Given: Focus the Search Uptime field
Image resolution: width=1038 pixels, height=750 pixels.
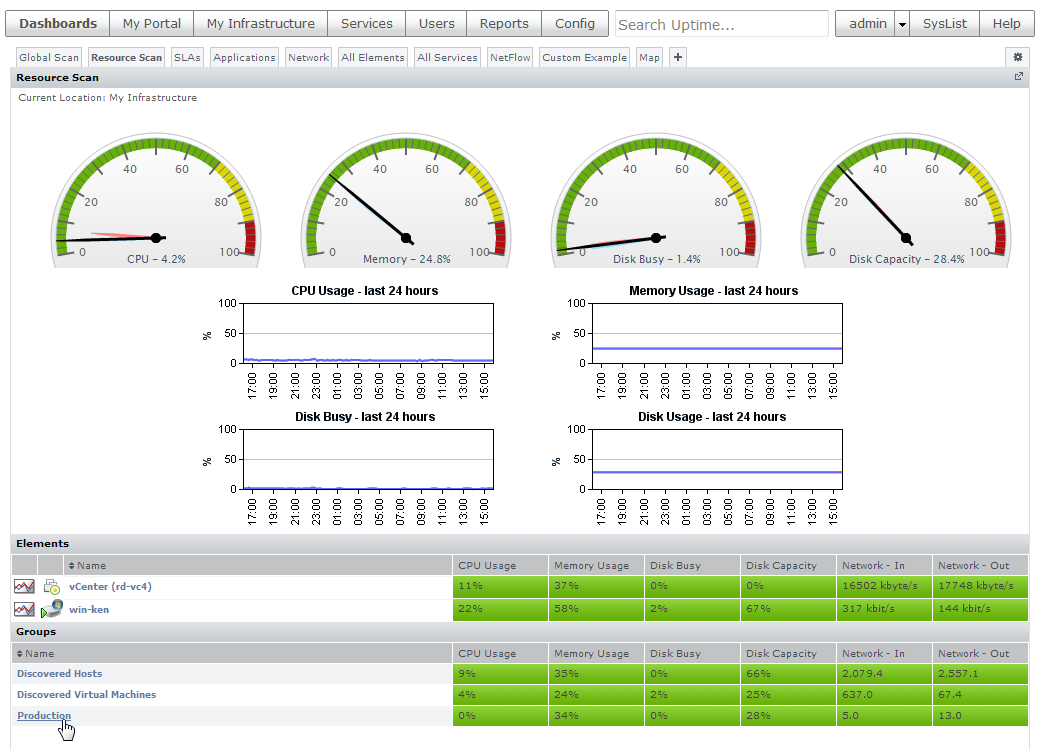Looking at the screenshot, I should 722,24.
